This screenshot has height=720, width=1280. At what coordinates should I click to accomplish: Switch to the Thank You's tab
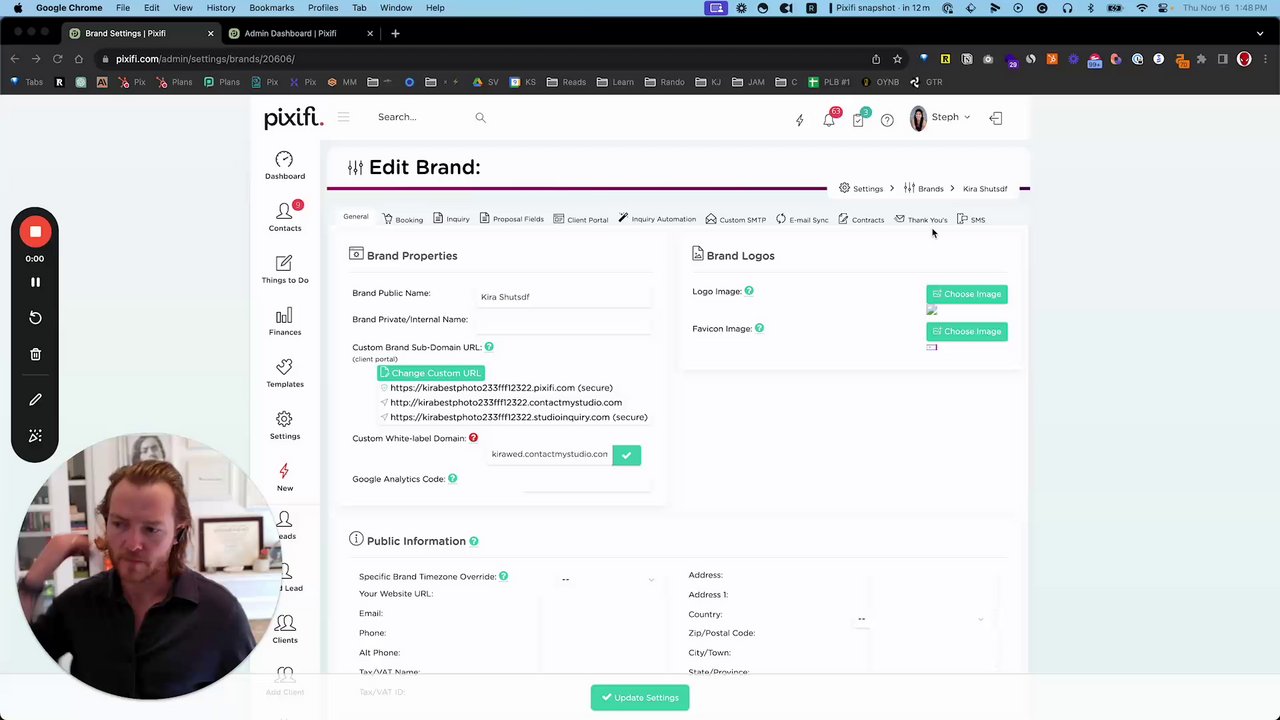click(921, 219)
